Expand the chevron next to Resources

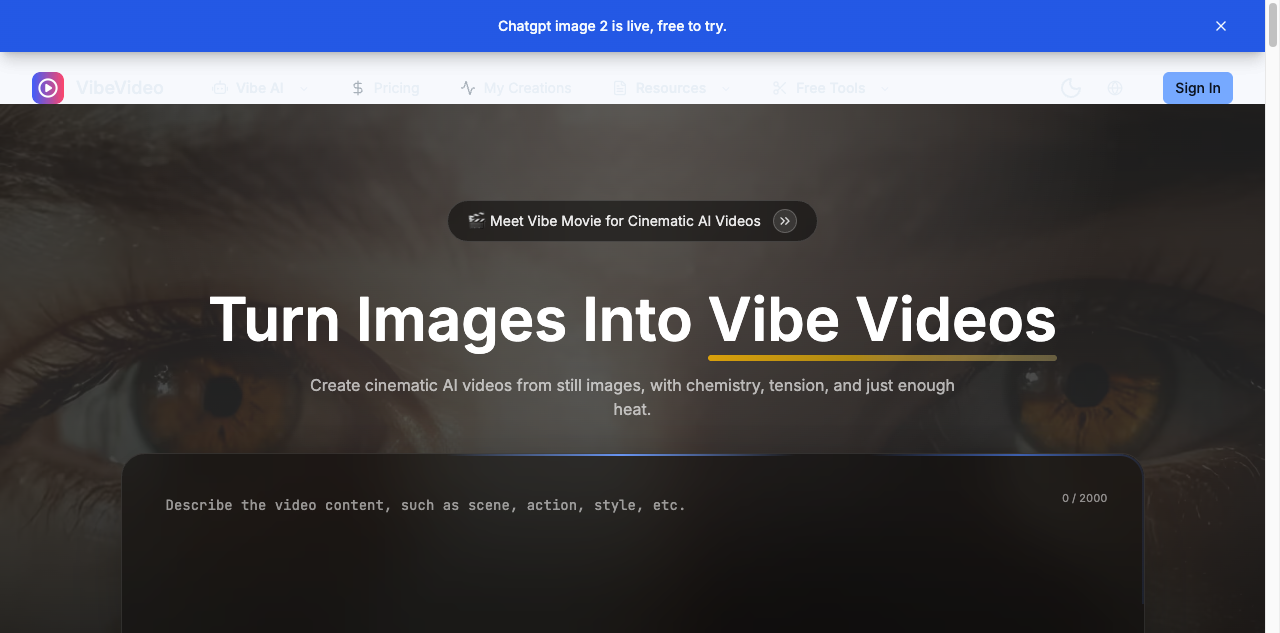click(725, 88)
